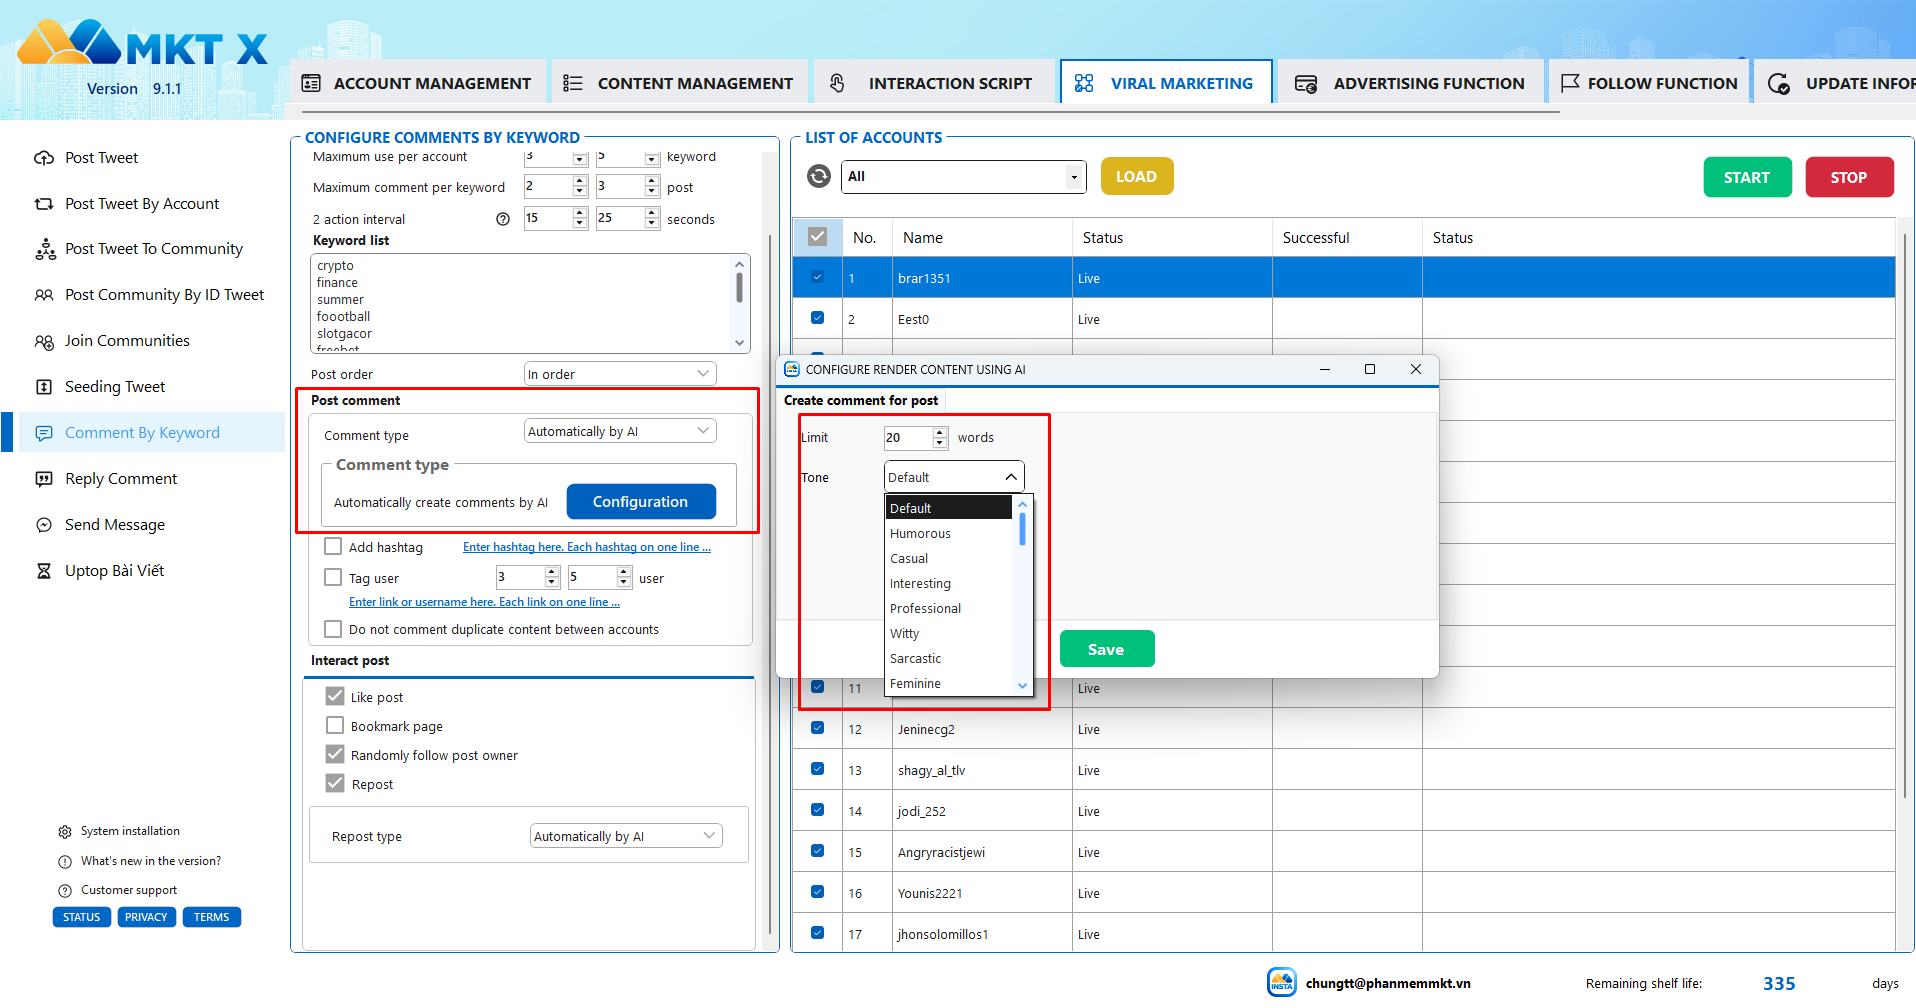This screenshot has height=1008, width=1916.
Task: Click the Customer support question icon
Action: coord(65,890)
